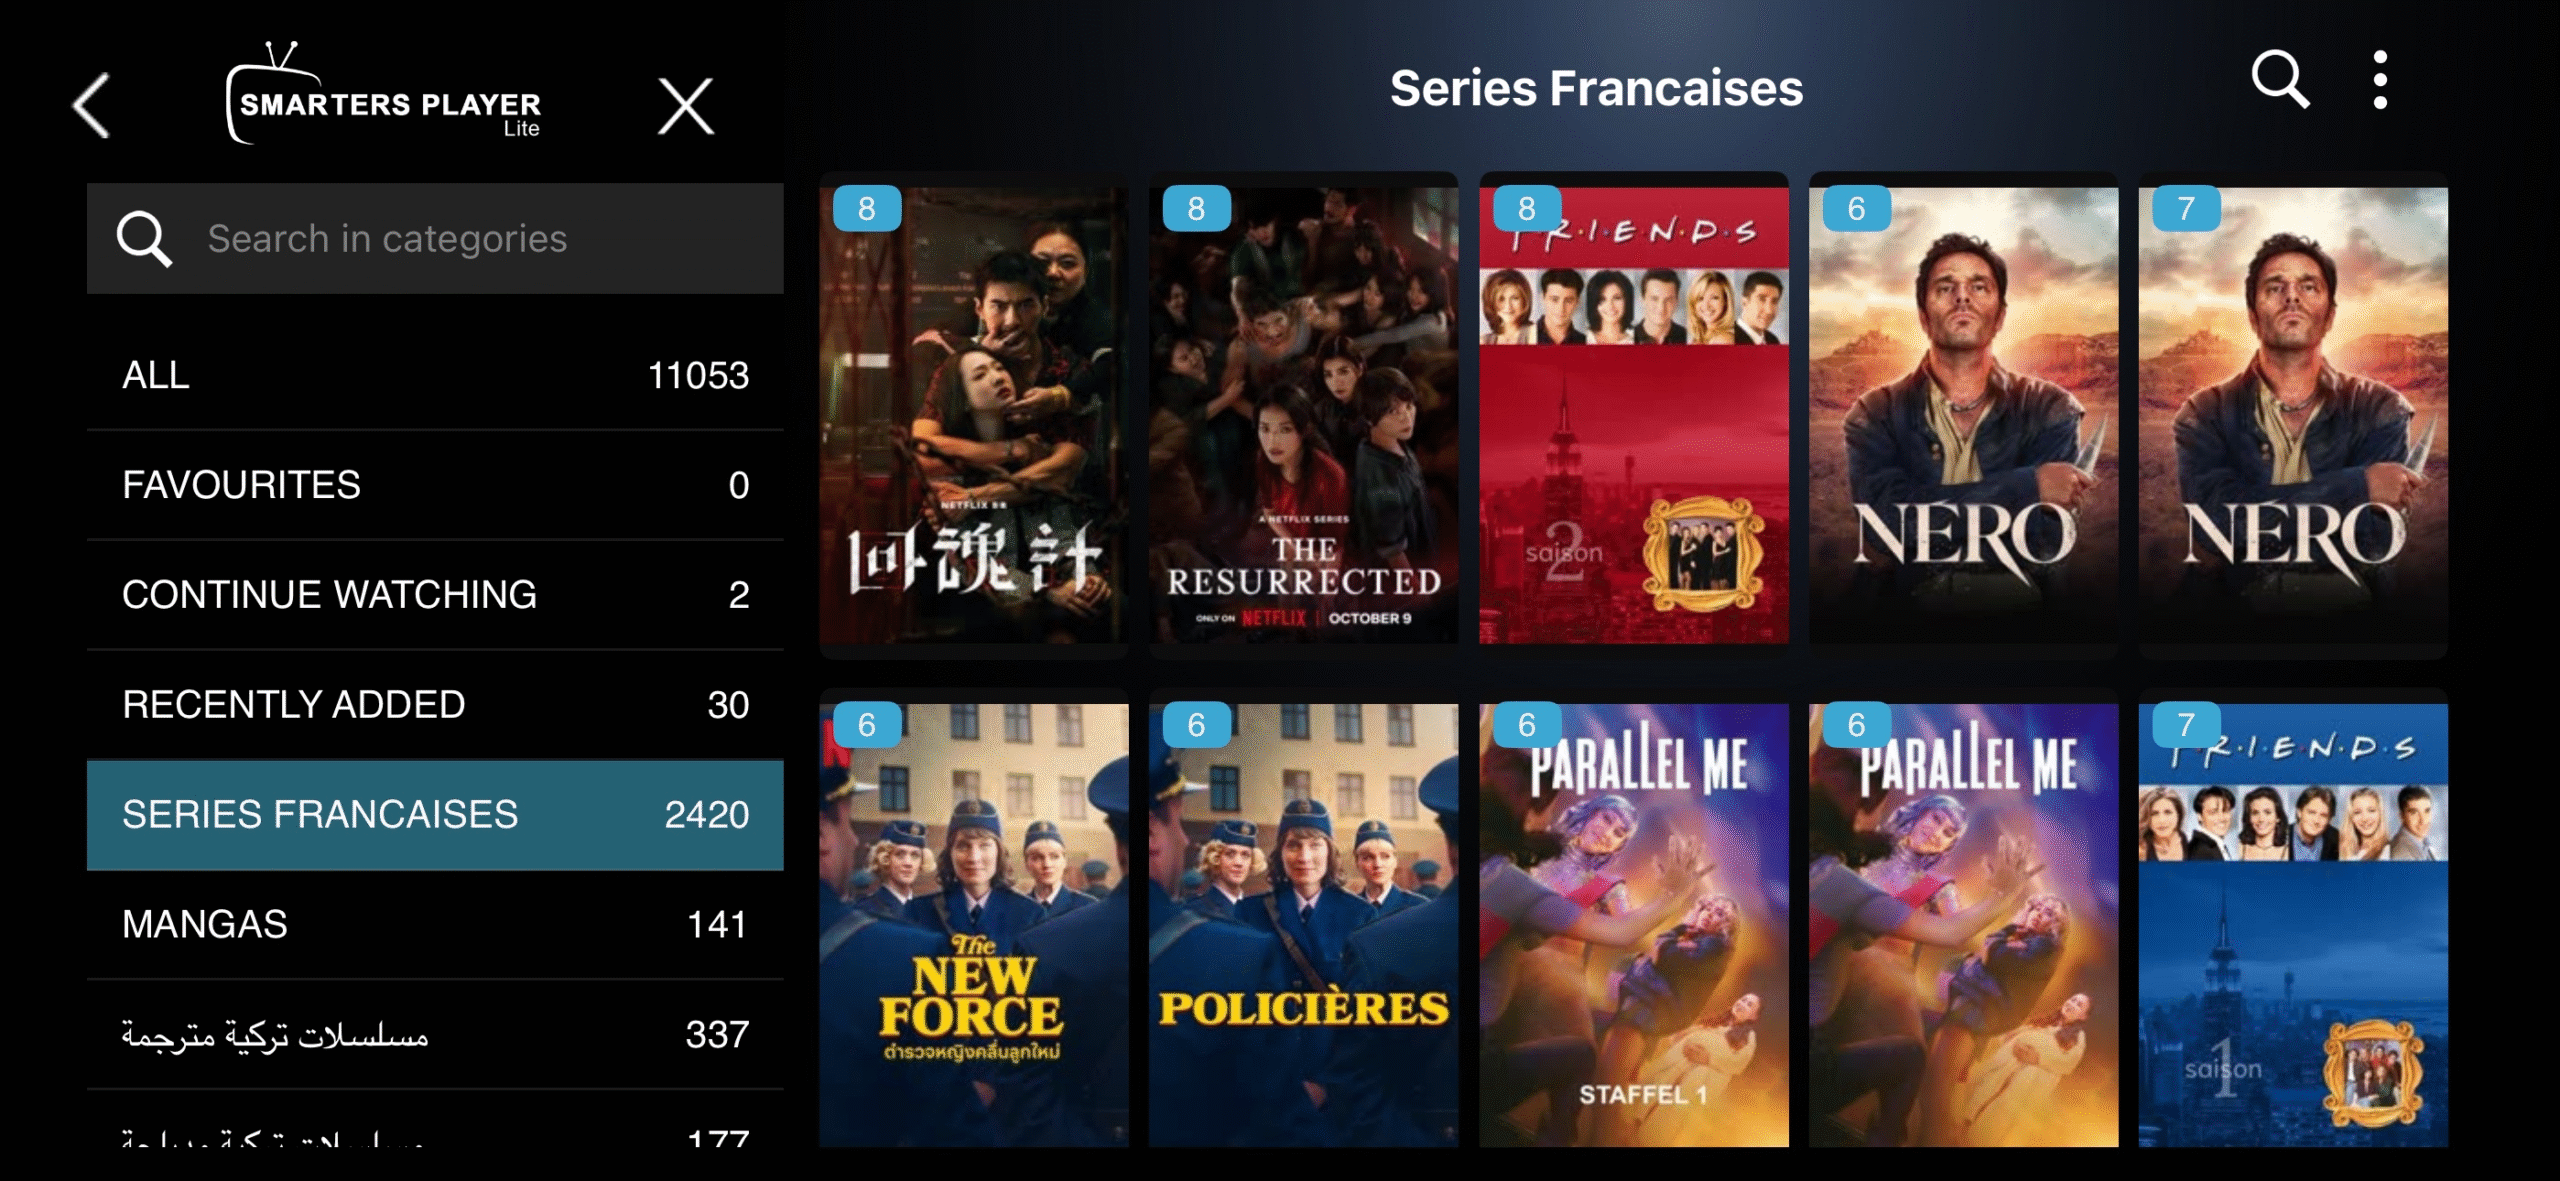Open the CONTINUE WATCHING category
2560x1181 pixels.
[435, 595]
